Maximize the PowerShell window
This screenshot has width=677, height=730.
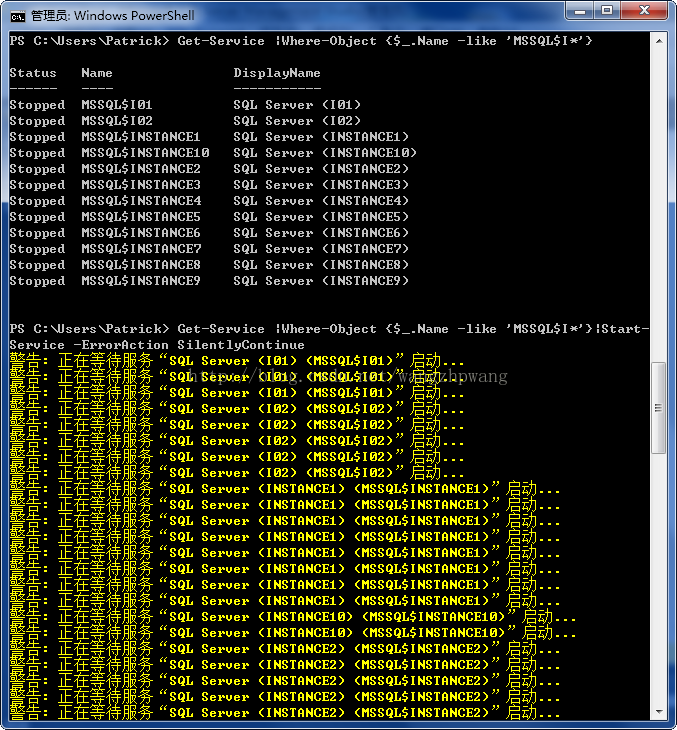point(607,11)
